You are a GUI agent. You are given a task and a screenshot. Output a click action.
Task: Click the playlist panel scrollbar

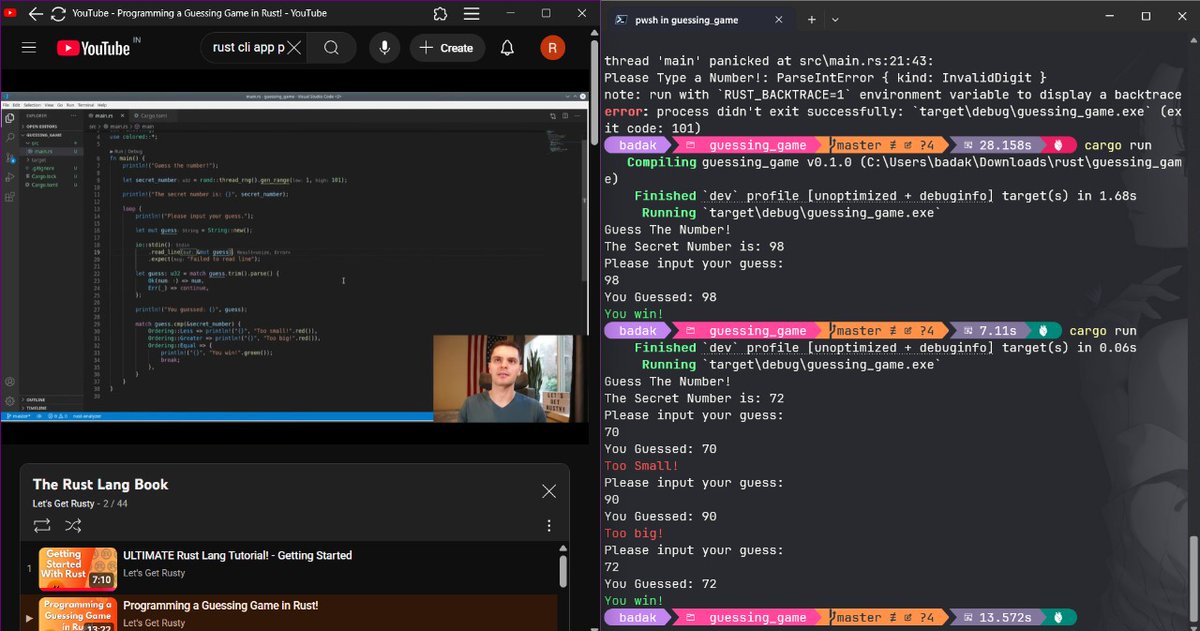pos(563,571)
